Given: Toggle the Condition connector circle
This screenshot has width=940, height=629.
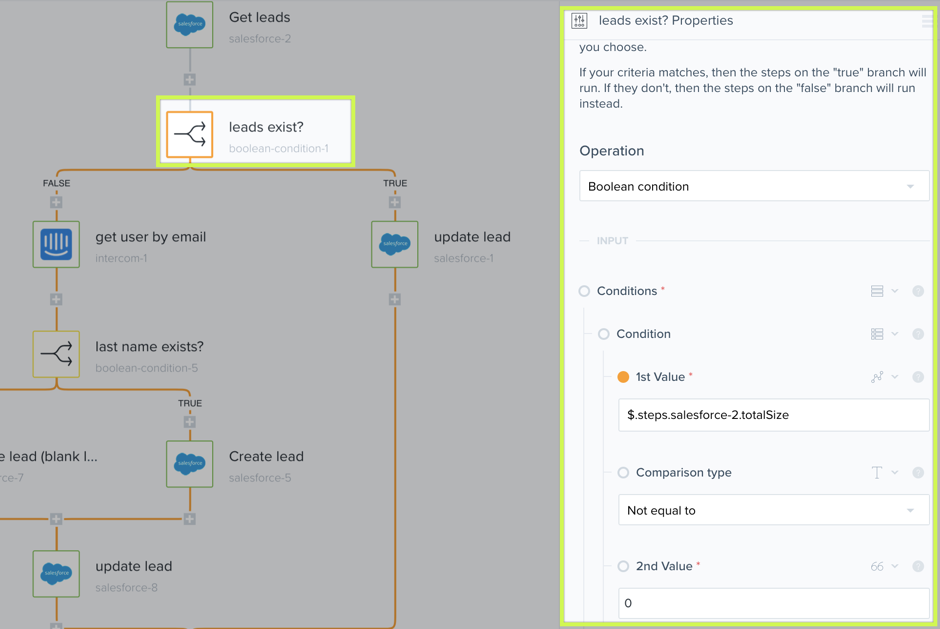Looking at the screenshot, I should point(604,334).
